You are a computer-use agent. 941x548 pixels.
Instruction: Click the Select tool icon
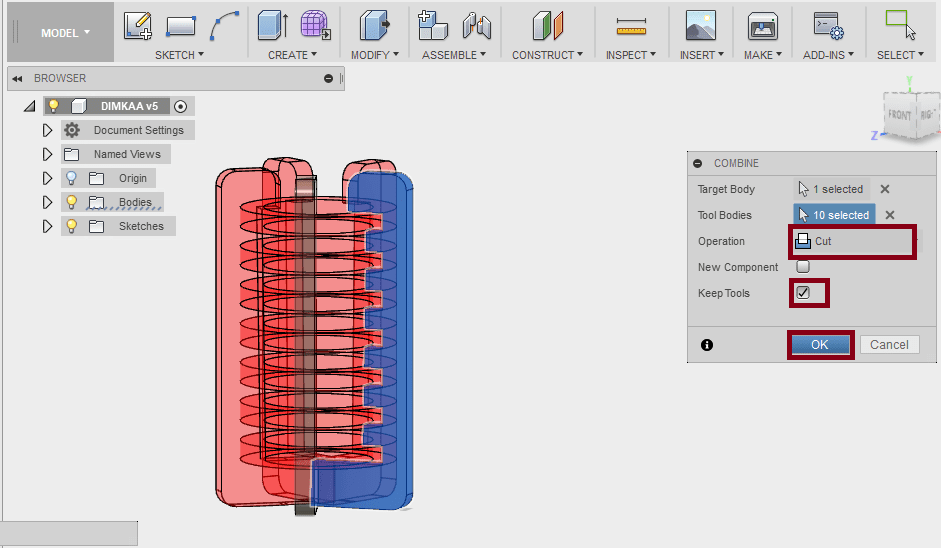[901, 25]
